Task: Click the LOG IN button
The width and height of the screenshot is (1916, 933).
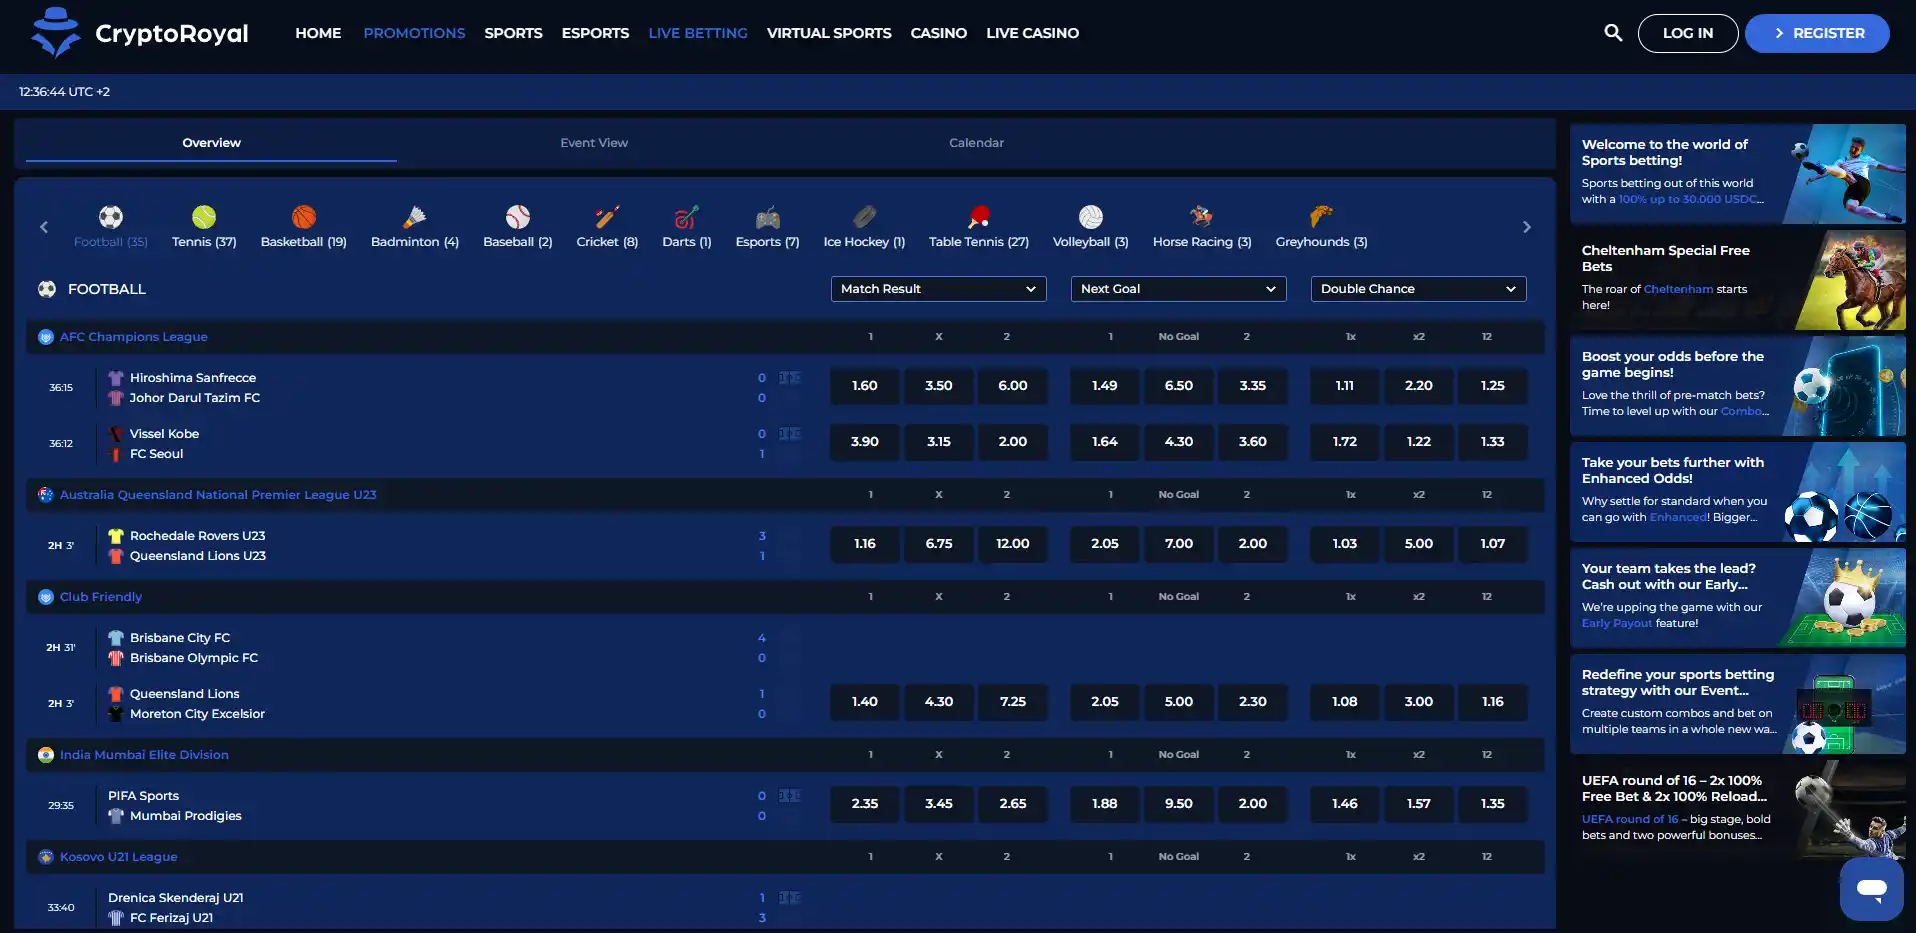Action: pyautogui.click(x=1688, y=33)
